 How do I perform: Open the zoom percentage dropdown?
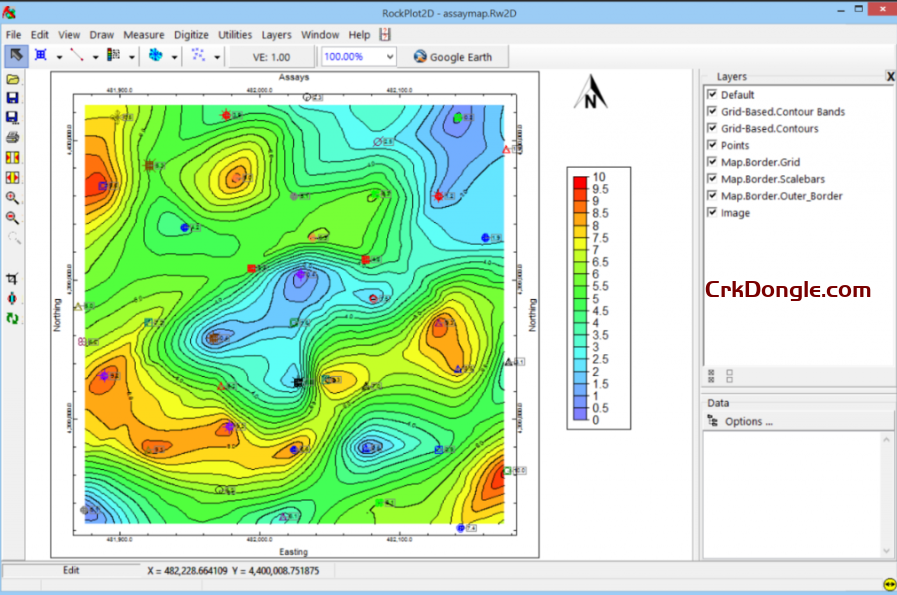pos(389,57)
